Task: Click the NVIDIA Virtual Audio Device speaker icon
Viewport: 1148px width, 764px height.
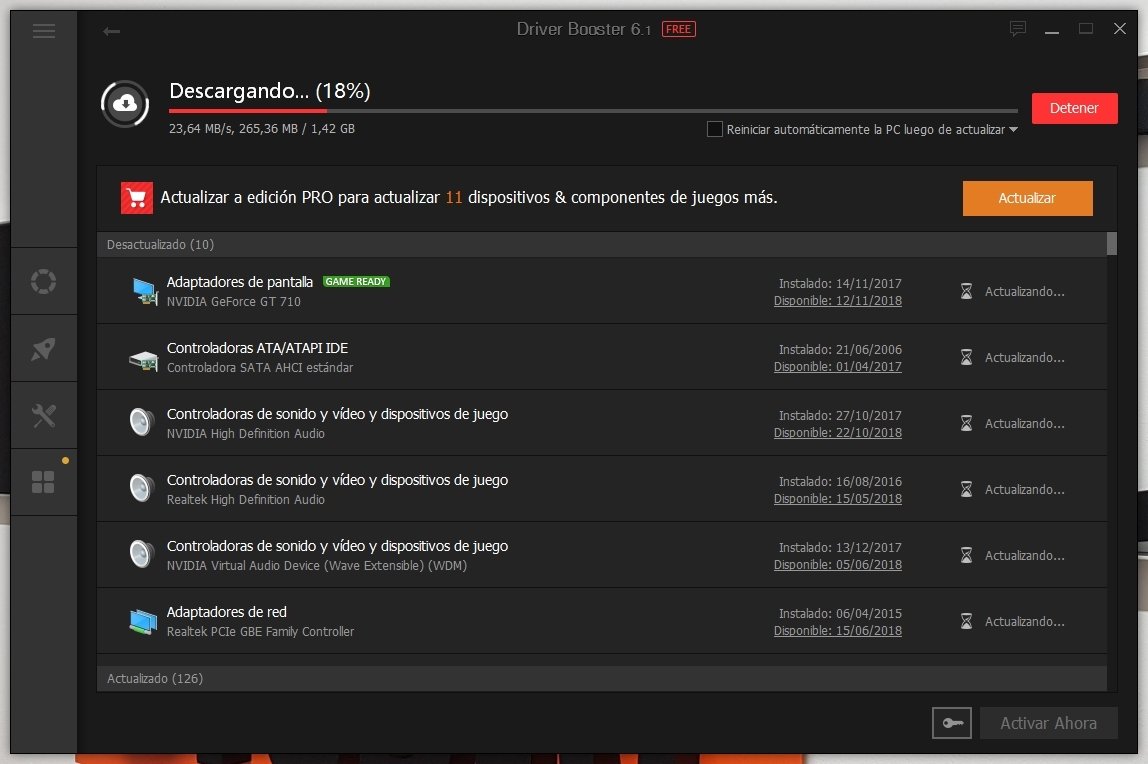Action: coord(142,554)
